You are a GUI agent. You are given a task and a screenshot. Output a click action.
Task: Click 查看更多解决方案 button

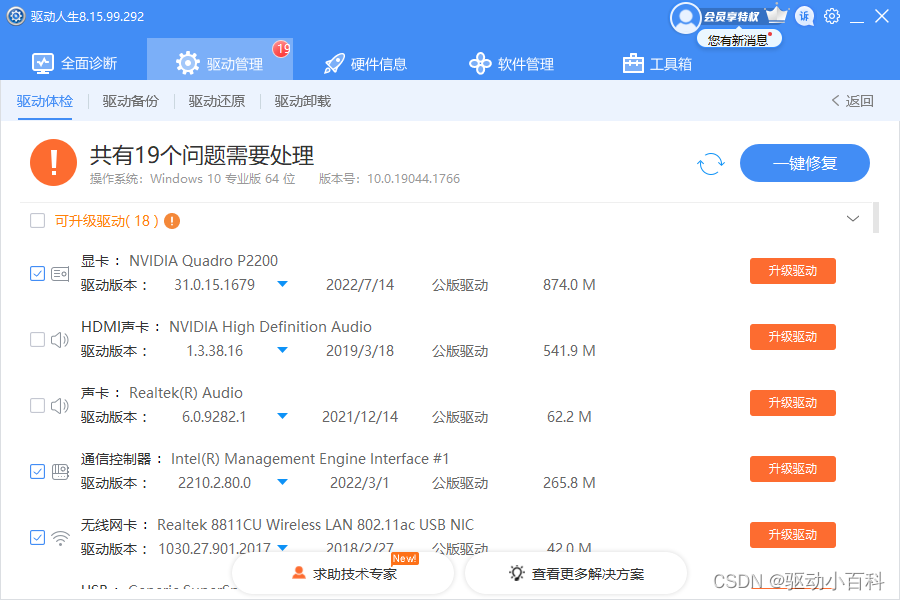[x=576, y=574]
